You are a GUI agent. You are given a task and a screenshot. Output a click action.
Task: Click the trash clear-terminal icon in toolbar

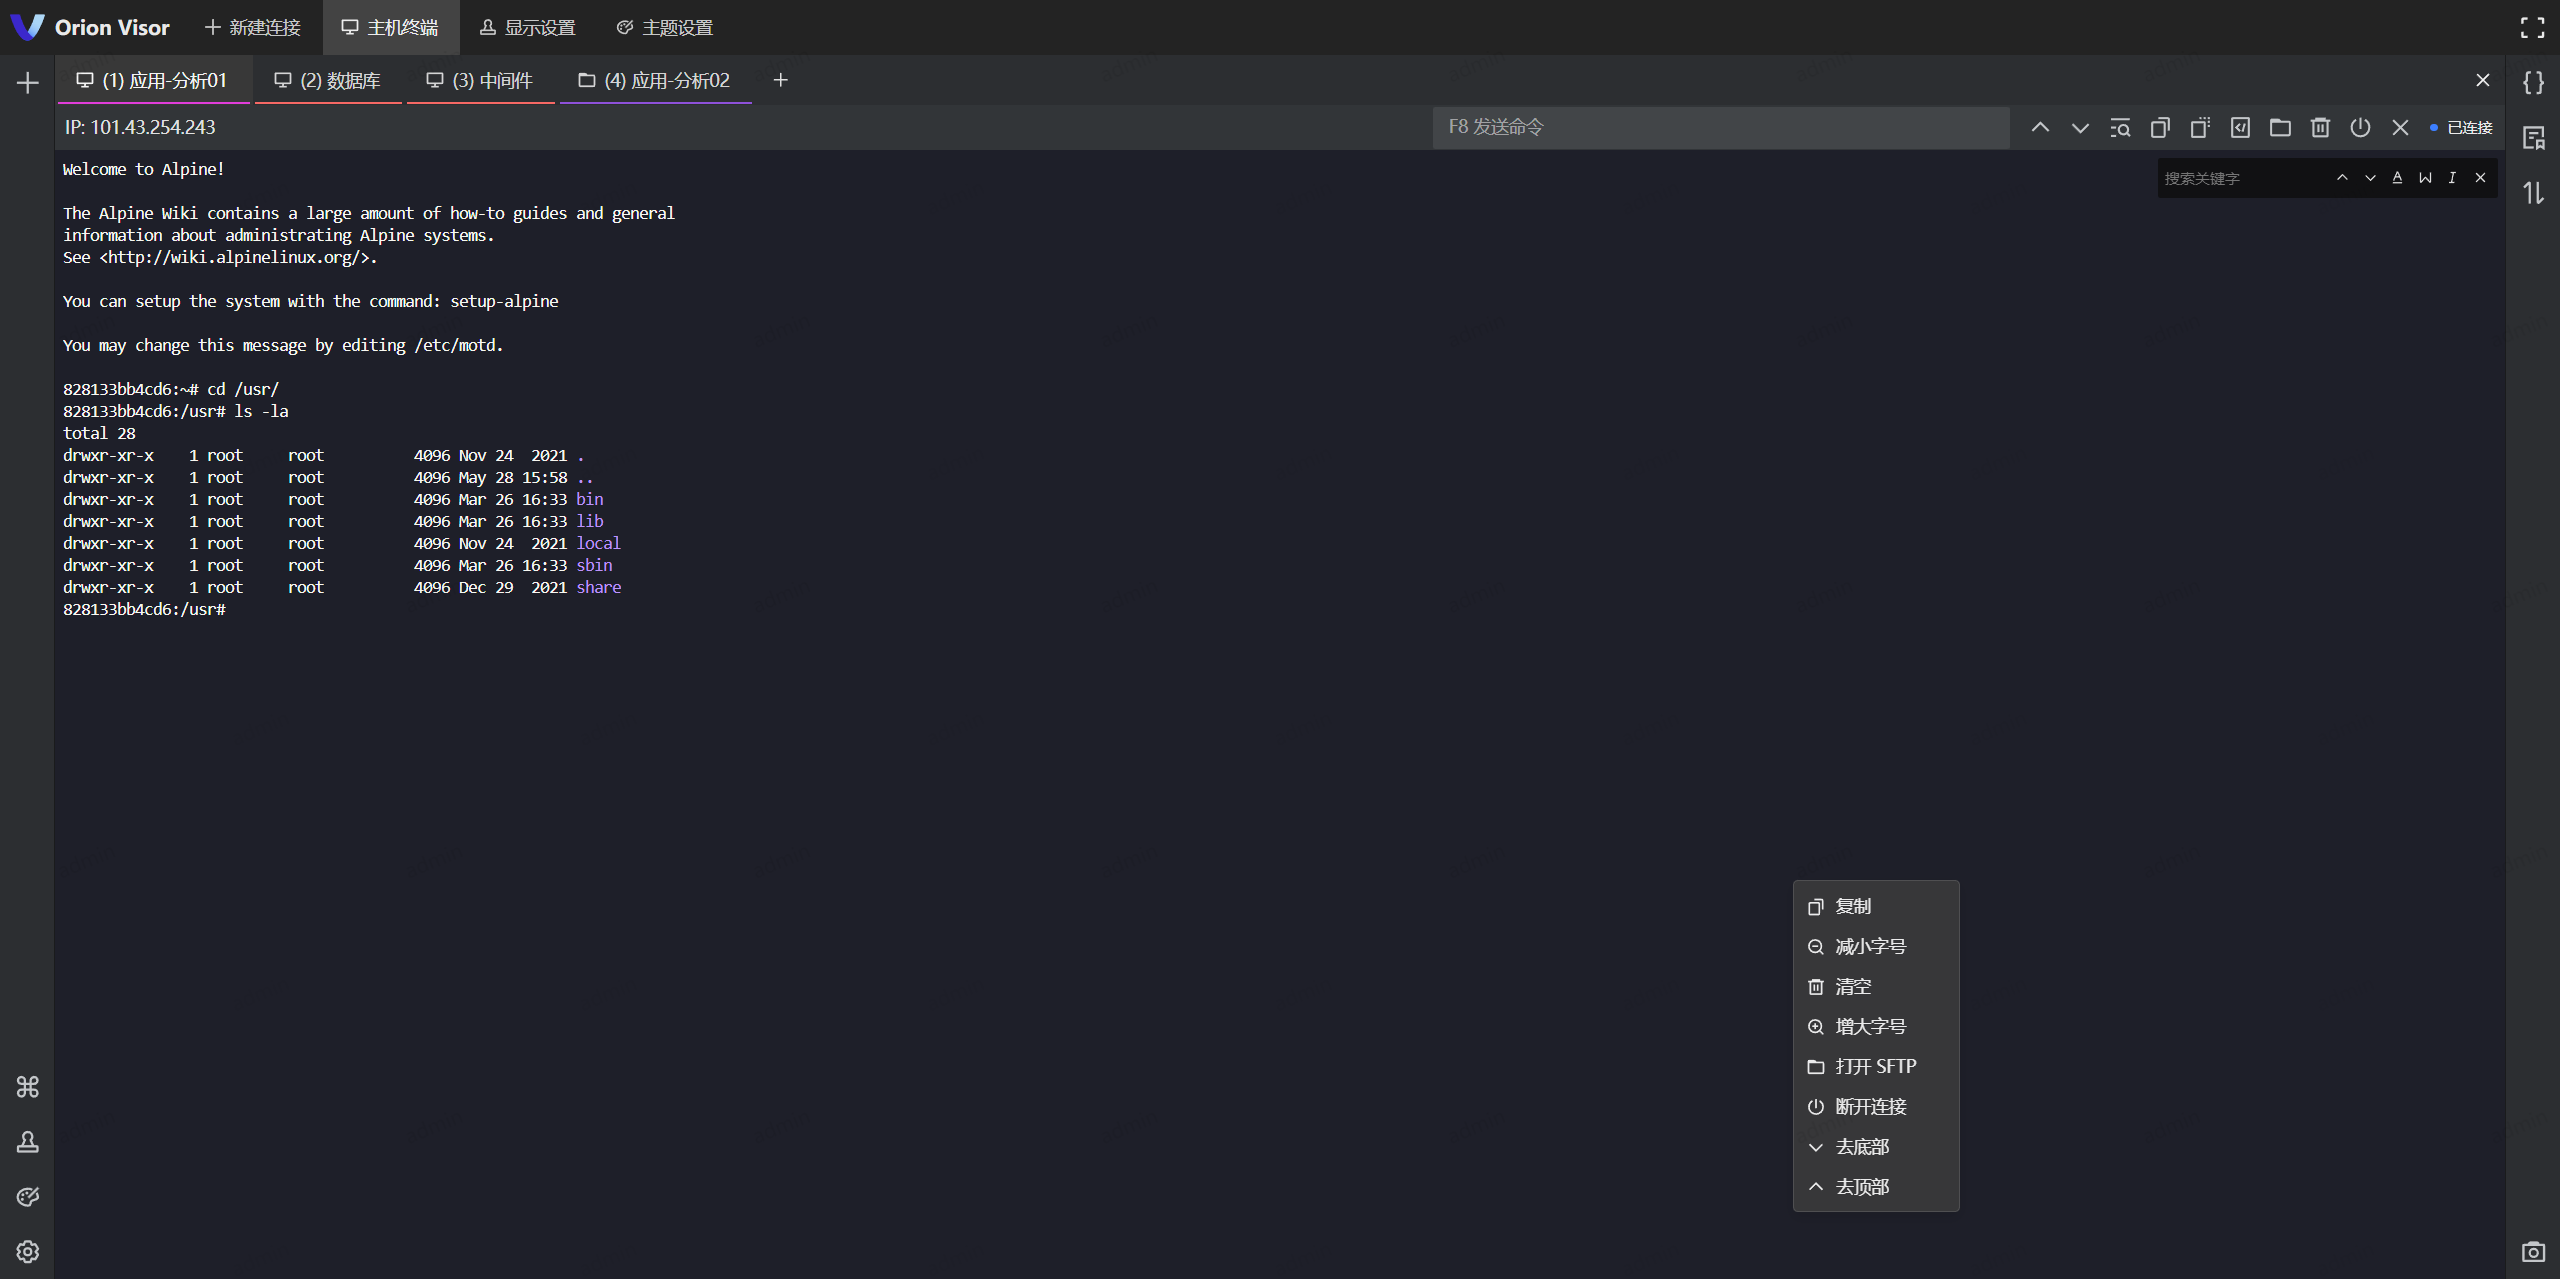point(2320,128)
